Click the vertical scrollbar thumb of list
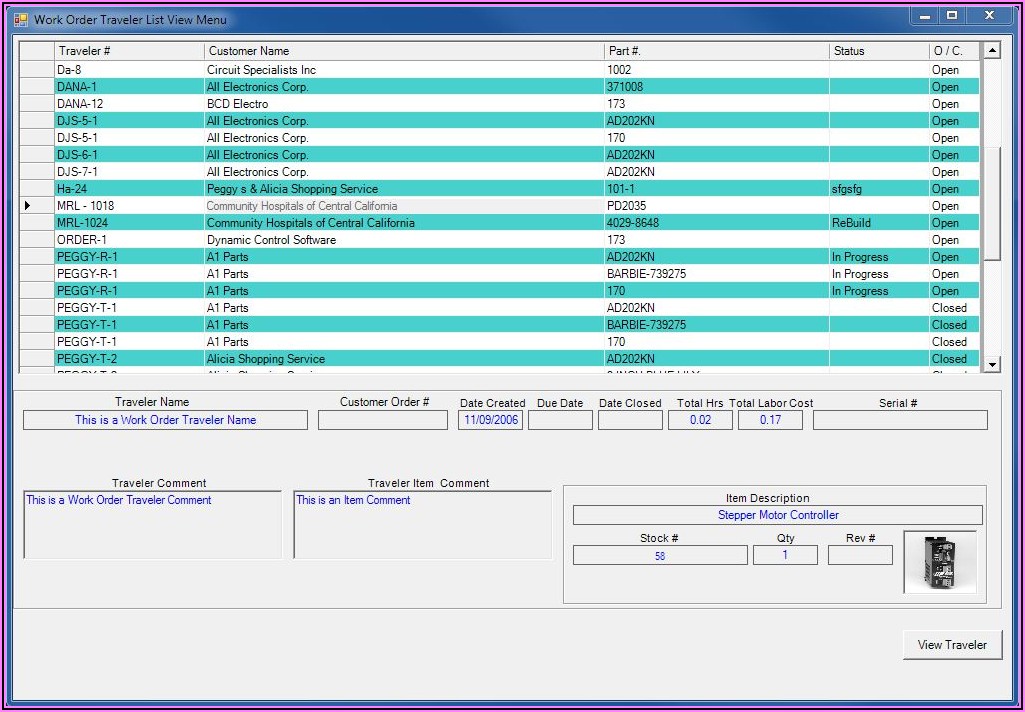Viewport: 1025px width, 712px height. click(991, 204)
